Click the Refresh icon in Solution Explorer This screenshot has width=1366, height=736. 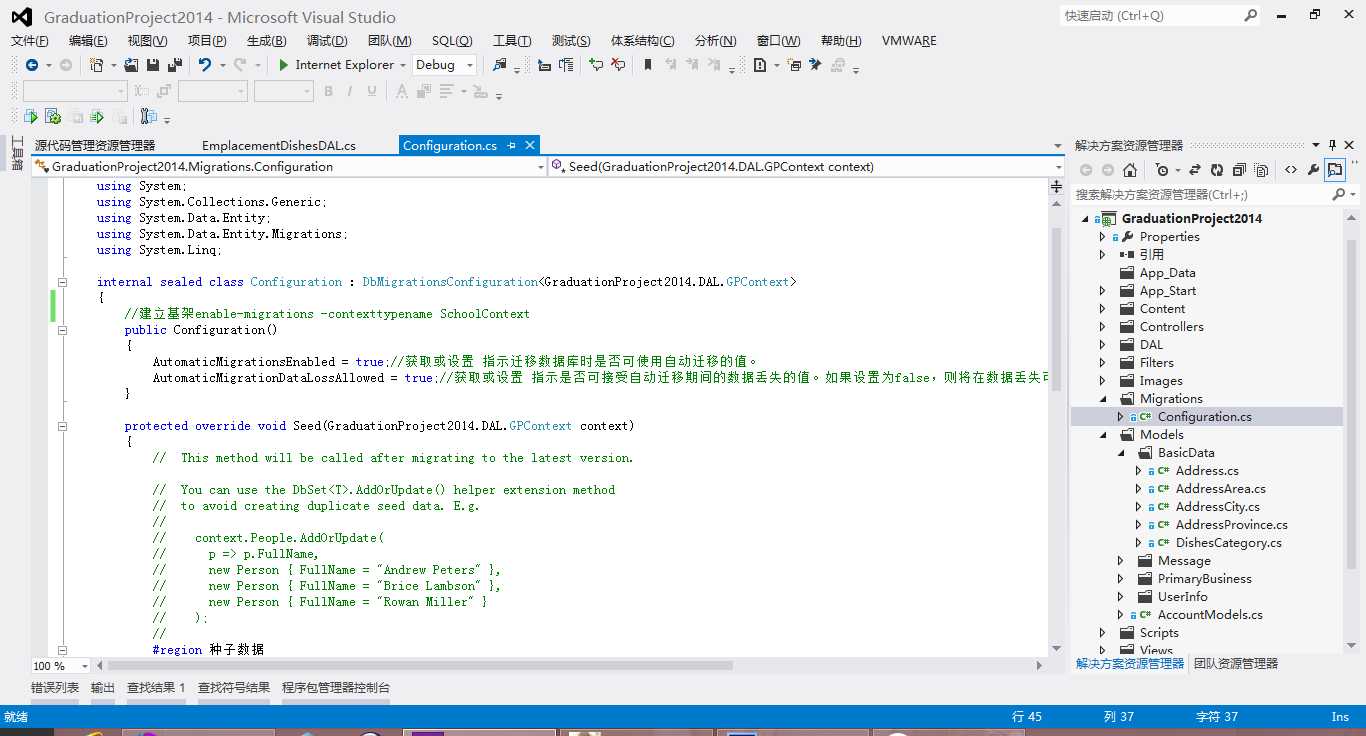tap(1217, 170)
